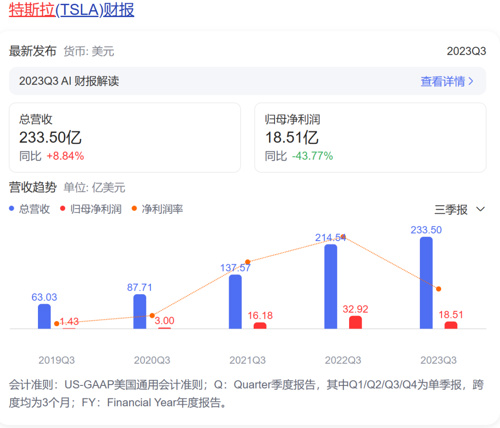Click the 2023Q3 label at top right
Viewport: 500px width, 428px height.
pyautogui.click(x=466, y=51)
